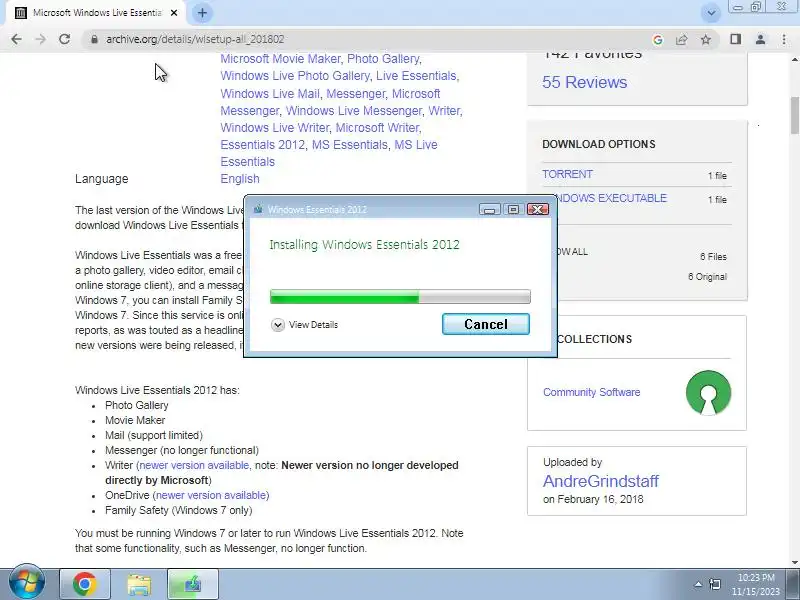Open the Live Essentials topic link
The image size is (800, 600).
click(x=416, y=76)
